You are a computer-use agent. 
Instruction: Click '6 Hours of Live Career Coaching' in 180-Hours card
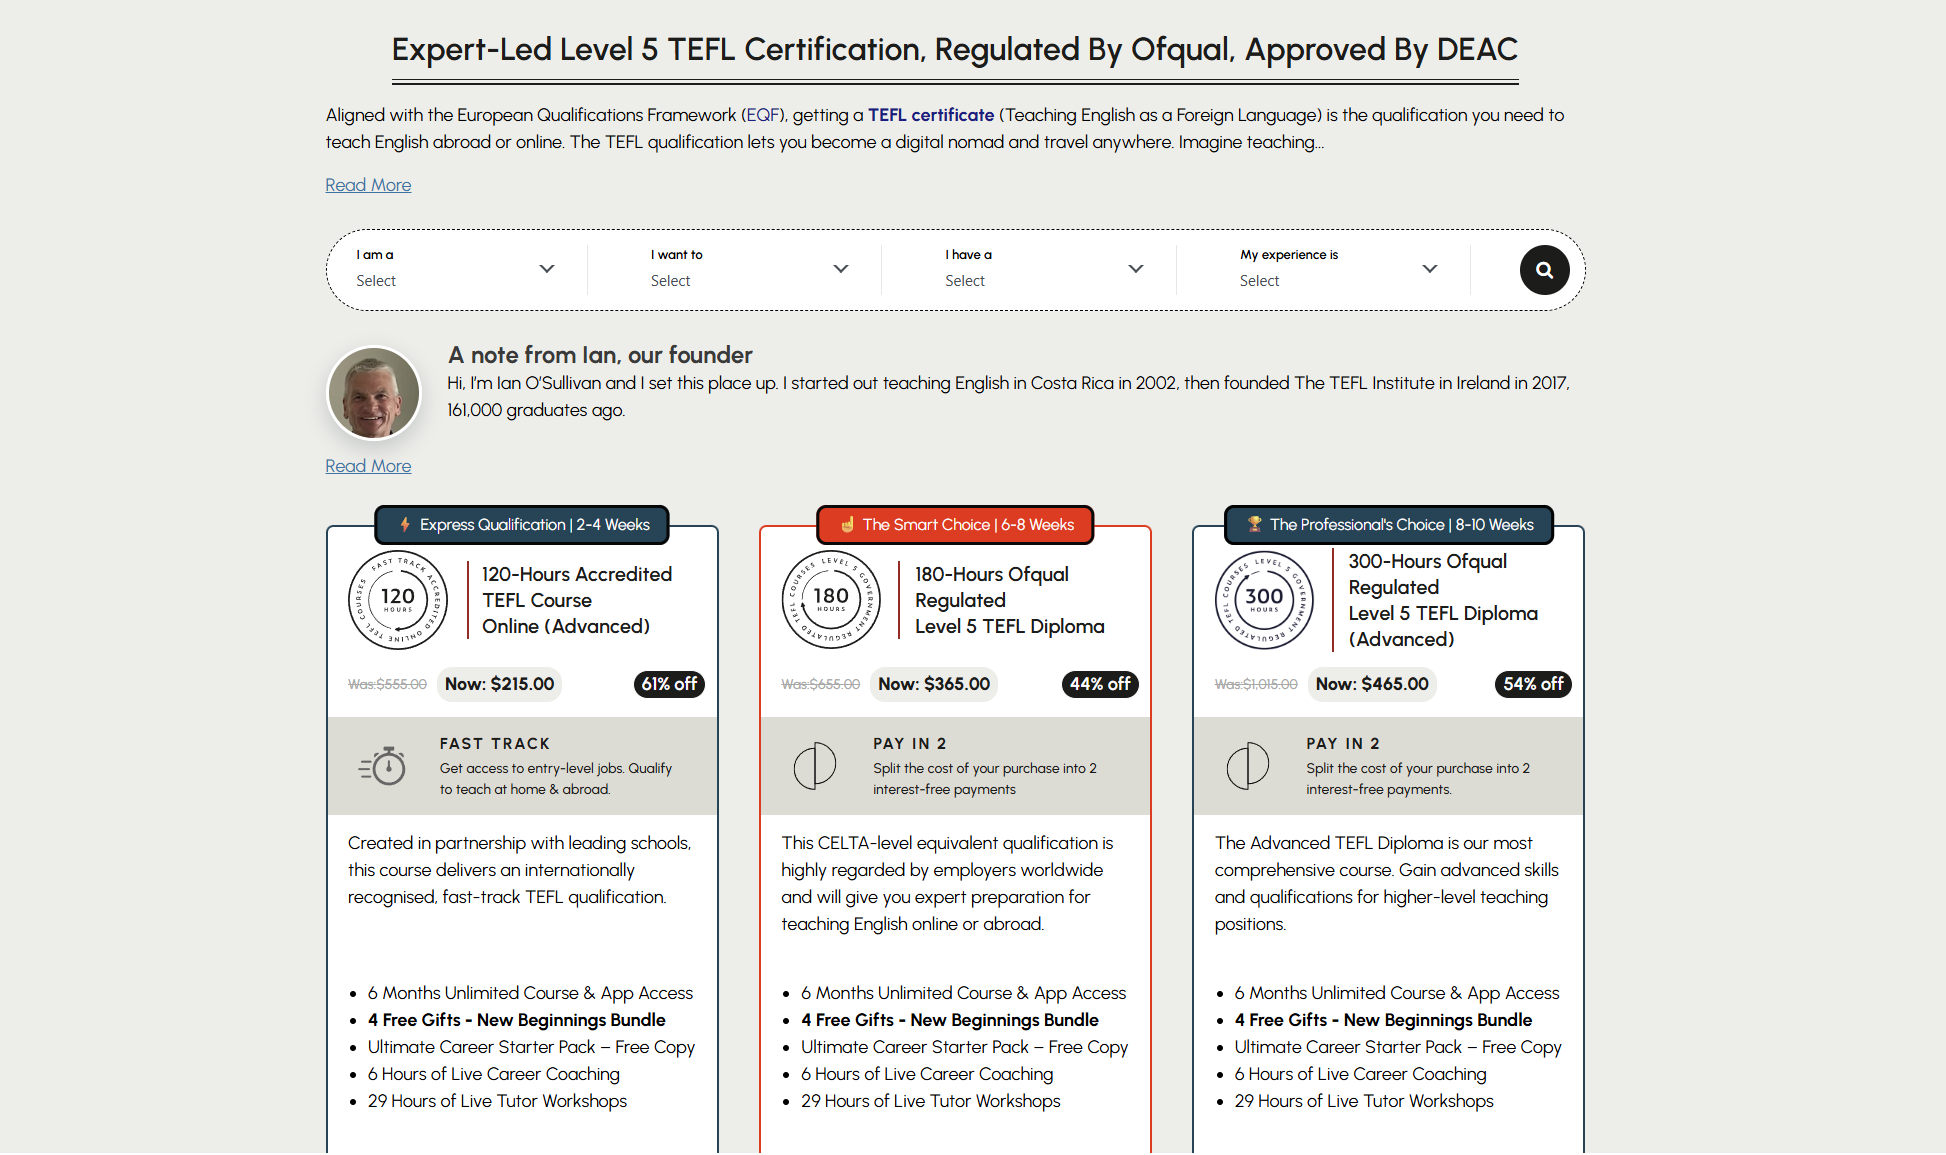(927, 1074)
